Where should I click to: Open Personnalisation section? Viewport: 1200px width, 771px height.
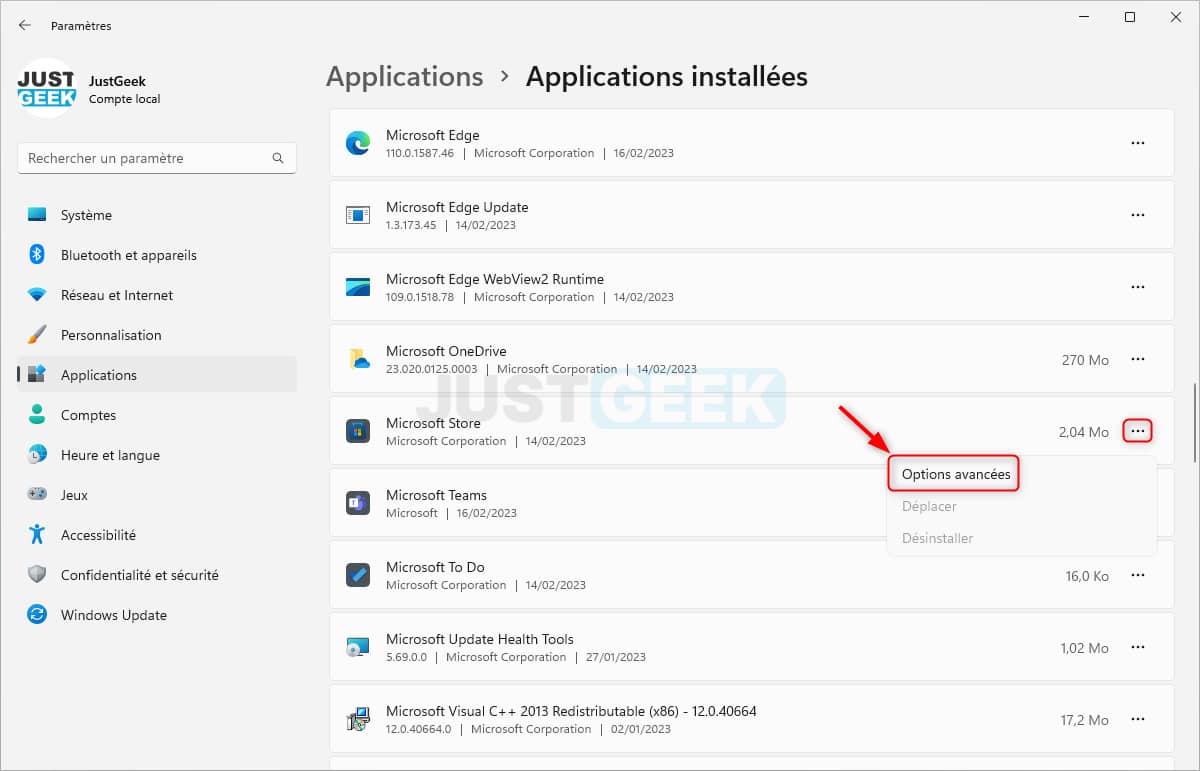pyautogui.click(x=157, y=335)
